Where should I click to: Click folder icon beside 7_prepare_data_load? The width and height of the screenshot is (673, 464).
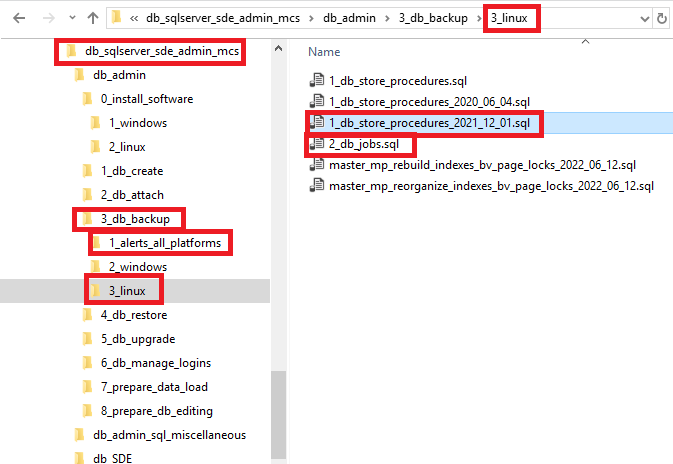87,387
